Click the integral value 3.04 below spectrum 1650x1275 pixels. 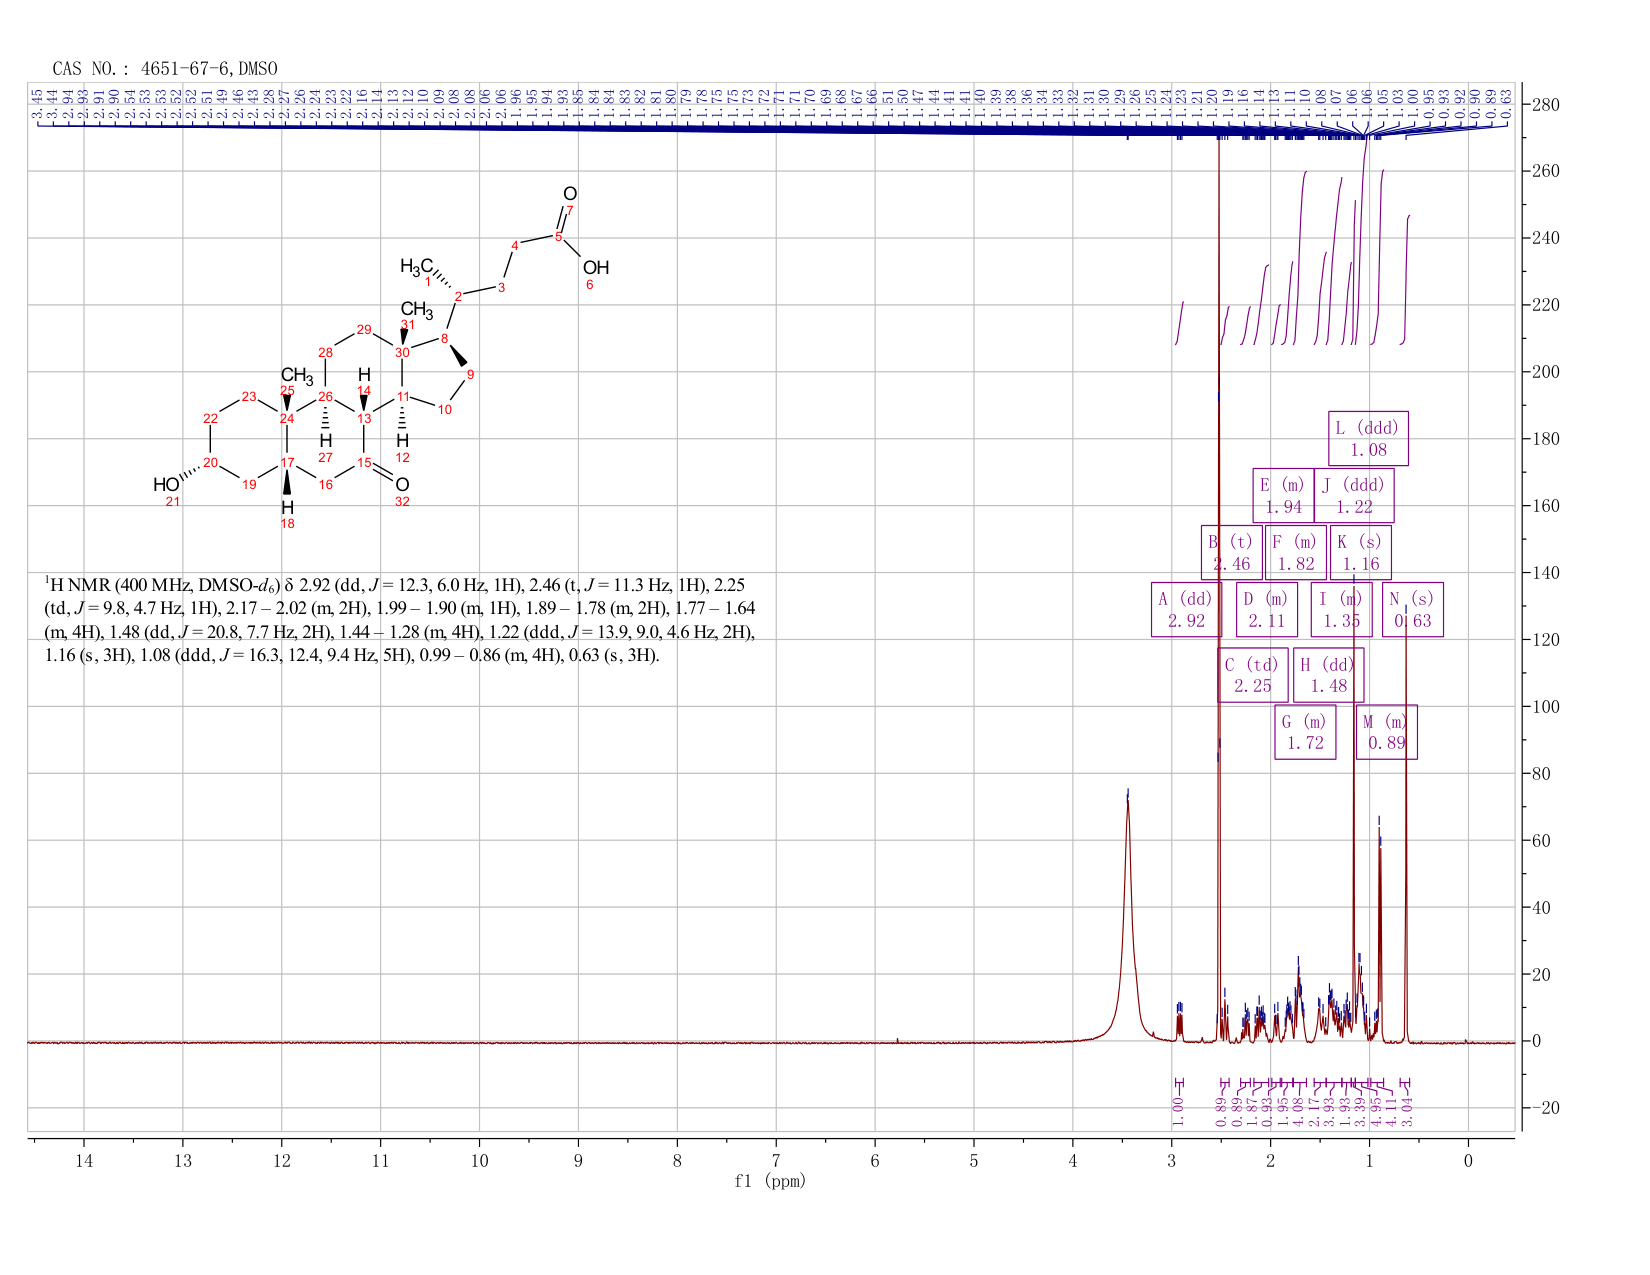pos(1407,1112)
